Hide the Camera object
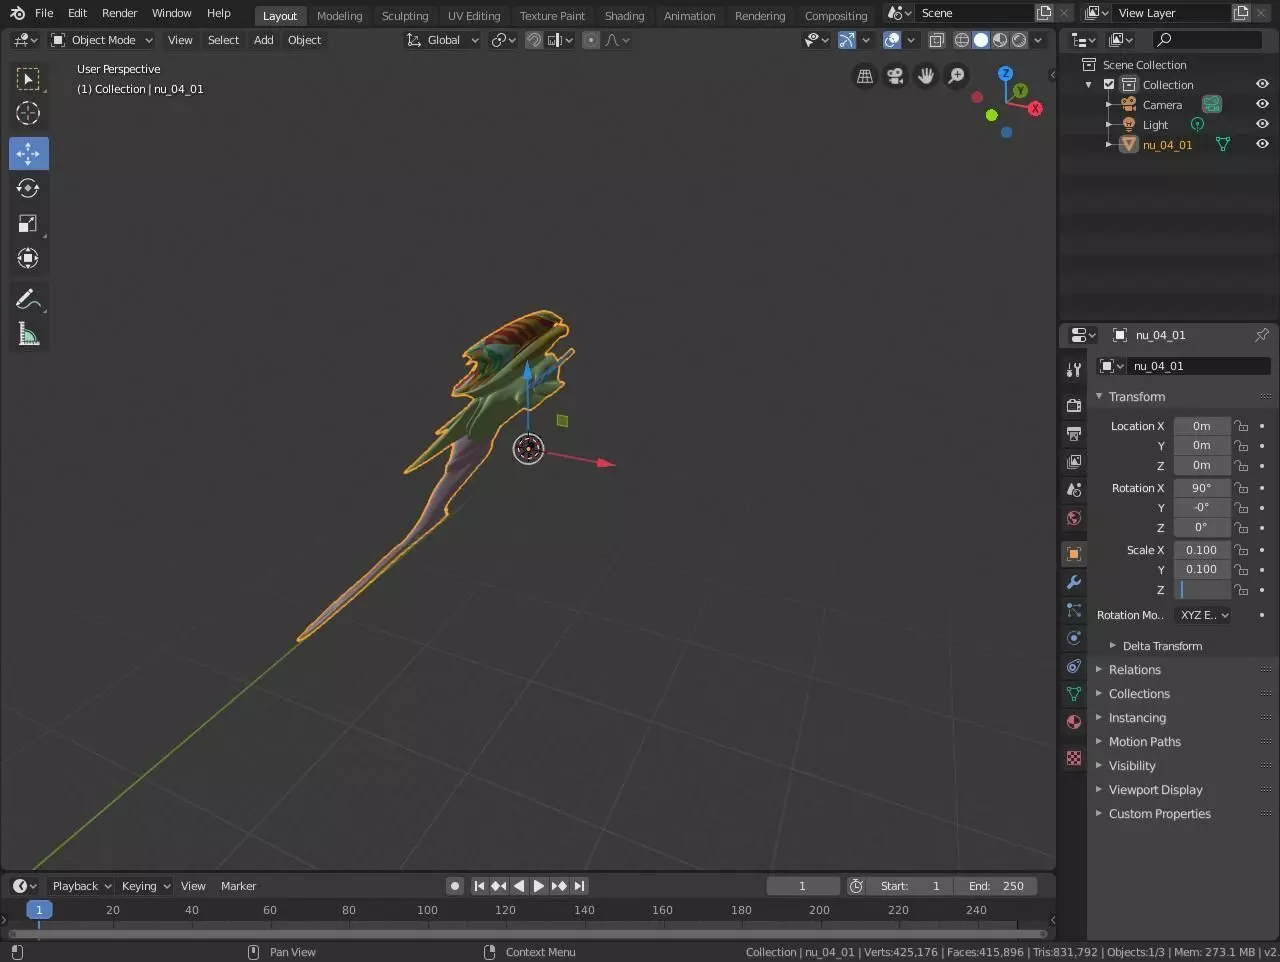 [x=1262, y=105]
